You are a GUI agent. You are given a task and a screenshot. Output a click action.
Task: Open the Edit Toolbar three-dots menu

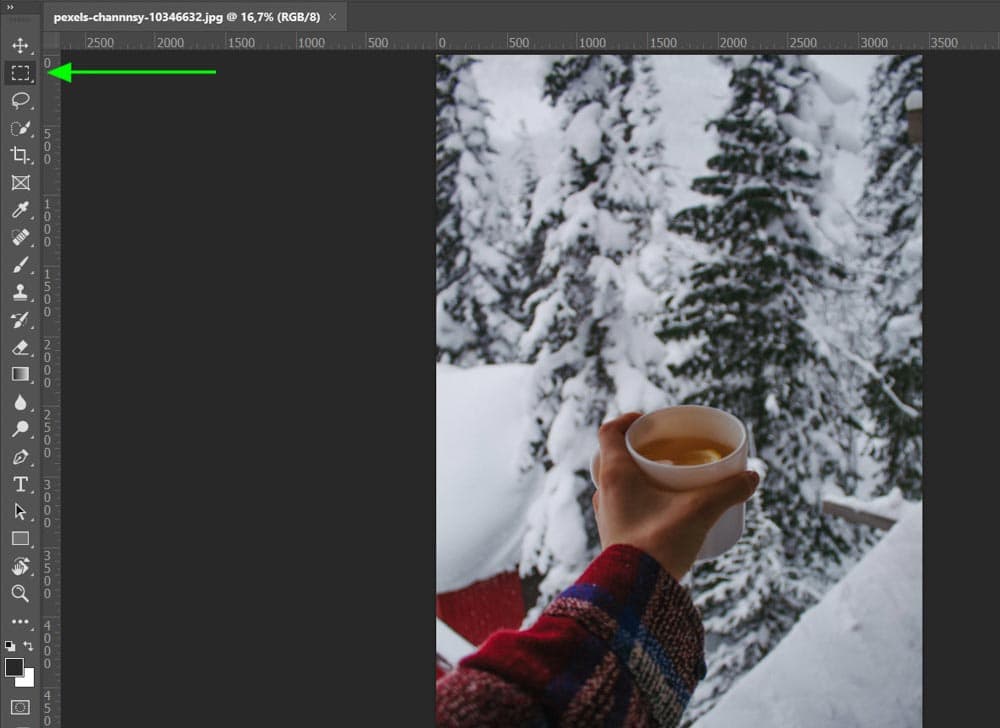click(x=20, y=622)
